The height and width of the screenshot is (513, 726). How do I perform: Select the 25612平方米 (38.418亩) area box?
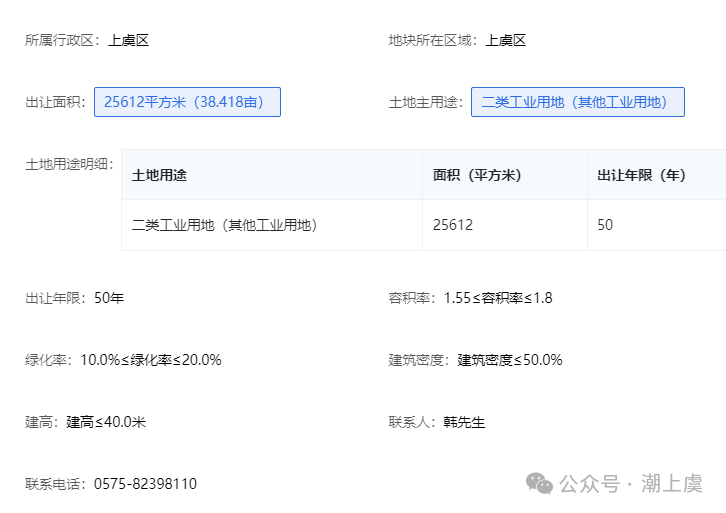187,102
